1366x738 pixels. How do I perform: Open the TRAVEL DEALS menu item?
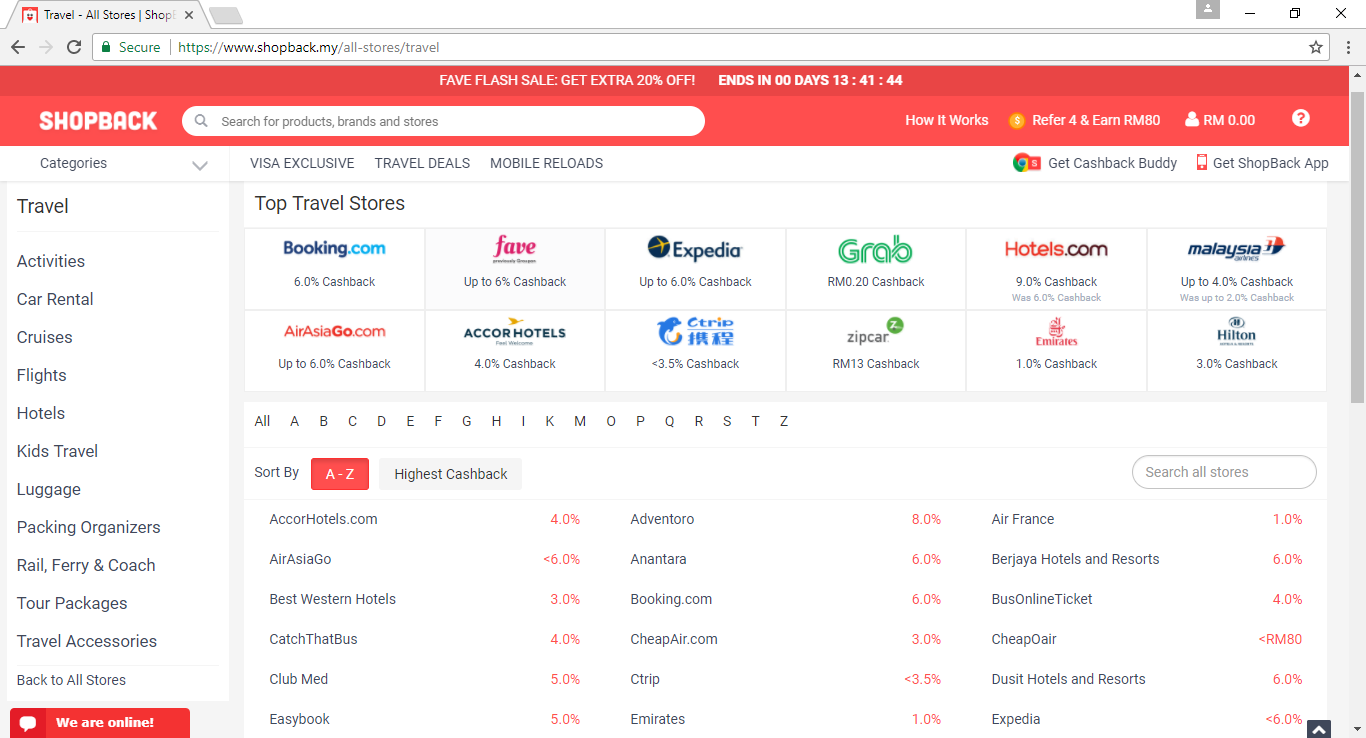tap(422, 163)
